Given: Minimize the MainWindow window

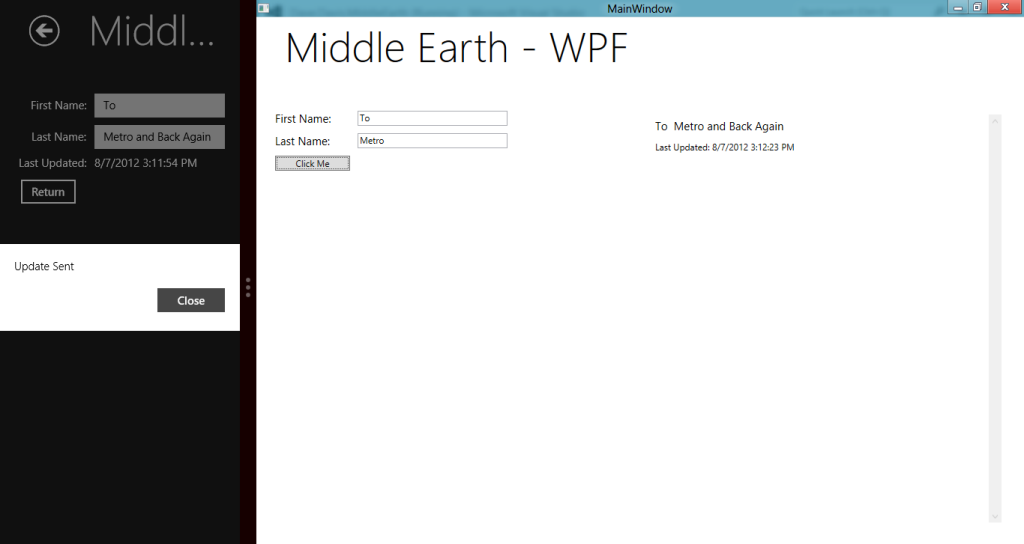Looking at the screenshot, I should [x=959, y=7].
